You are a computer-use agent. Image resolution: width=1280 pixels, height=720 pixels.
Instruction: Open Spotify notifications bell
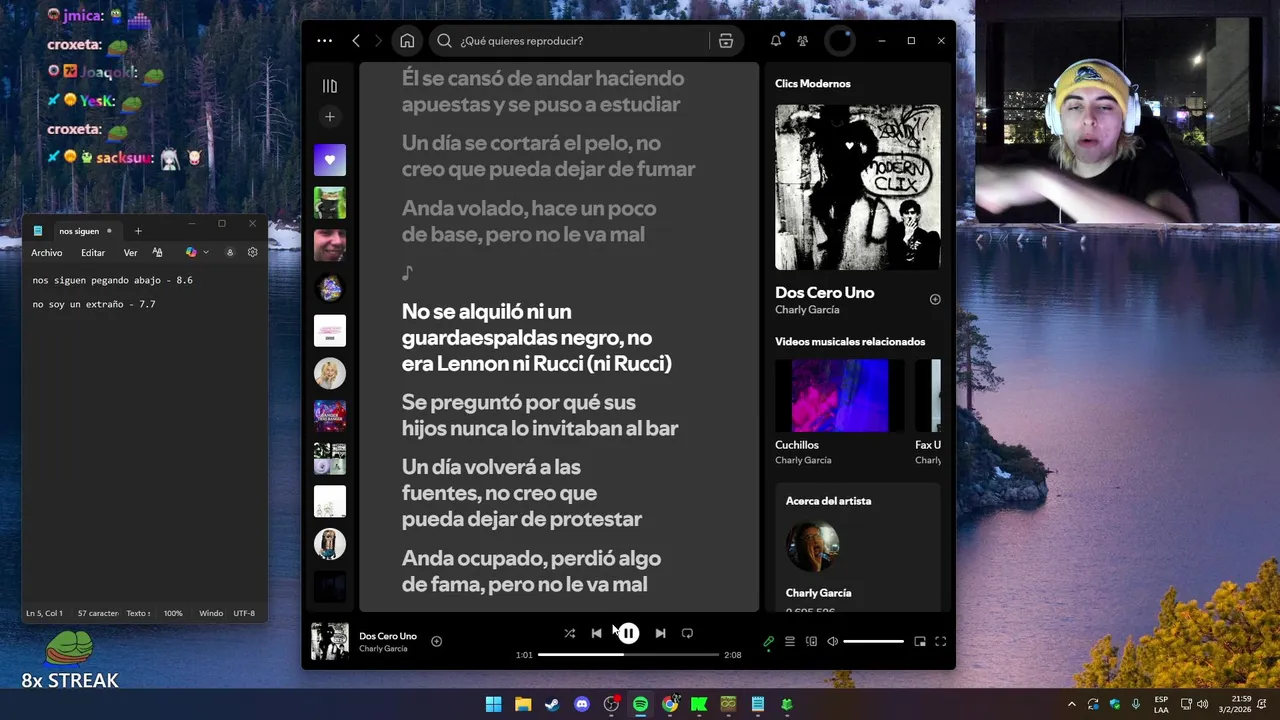[776, 41]
